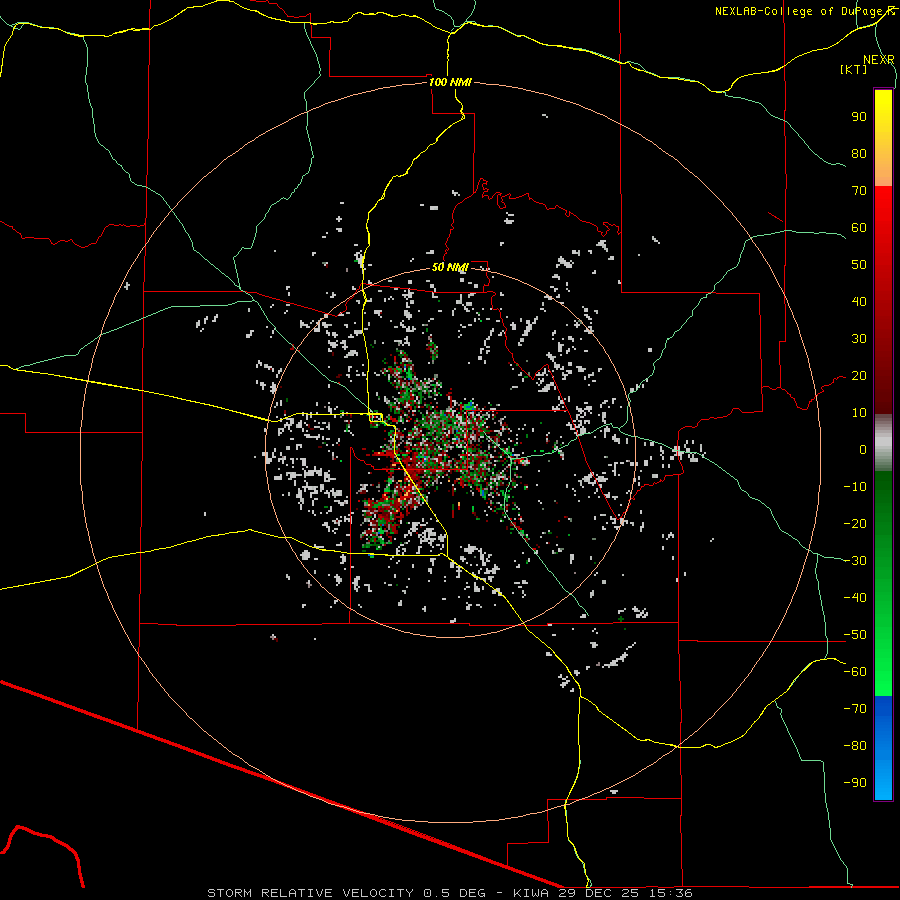The width and height of the screenshot is (900, 900).
Task: Click the -60 knot scale label
Action: [855, 672]
